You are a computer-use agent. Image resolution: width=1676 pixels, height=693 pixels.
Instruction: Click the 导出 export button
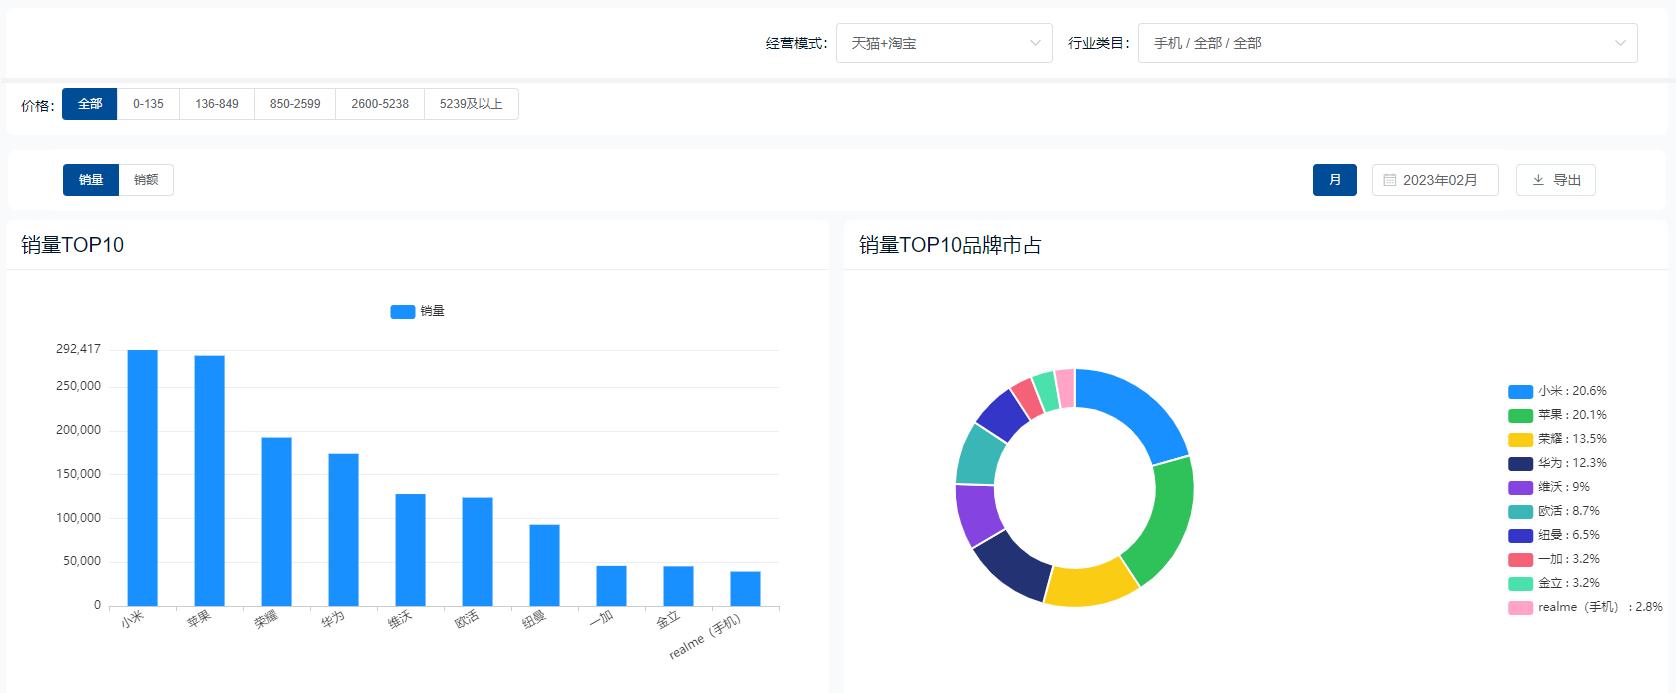tap(1555, 180)
